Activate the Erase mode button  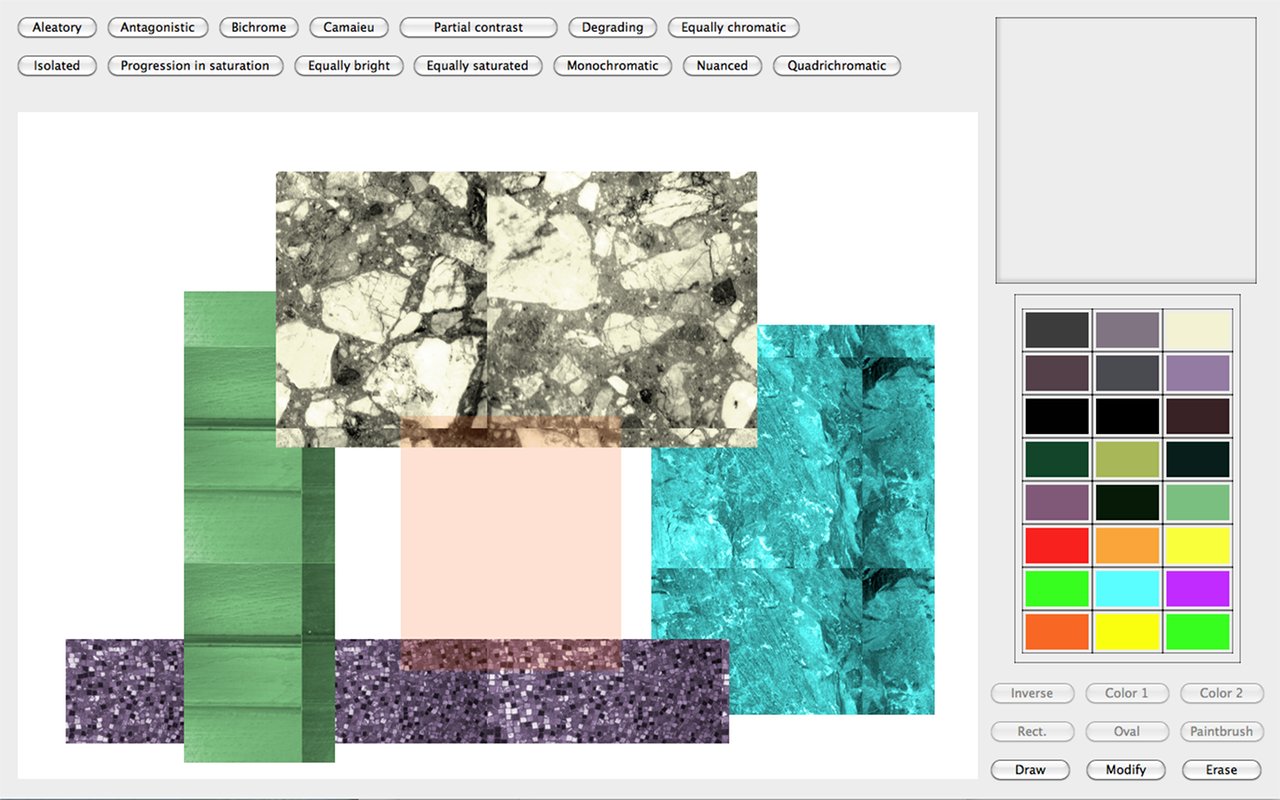coord(1221,770)
